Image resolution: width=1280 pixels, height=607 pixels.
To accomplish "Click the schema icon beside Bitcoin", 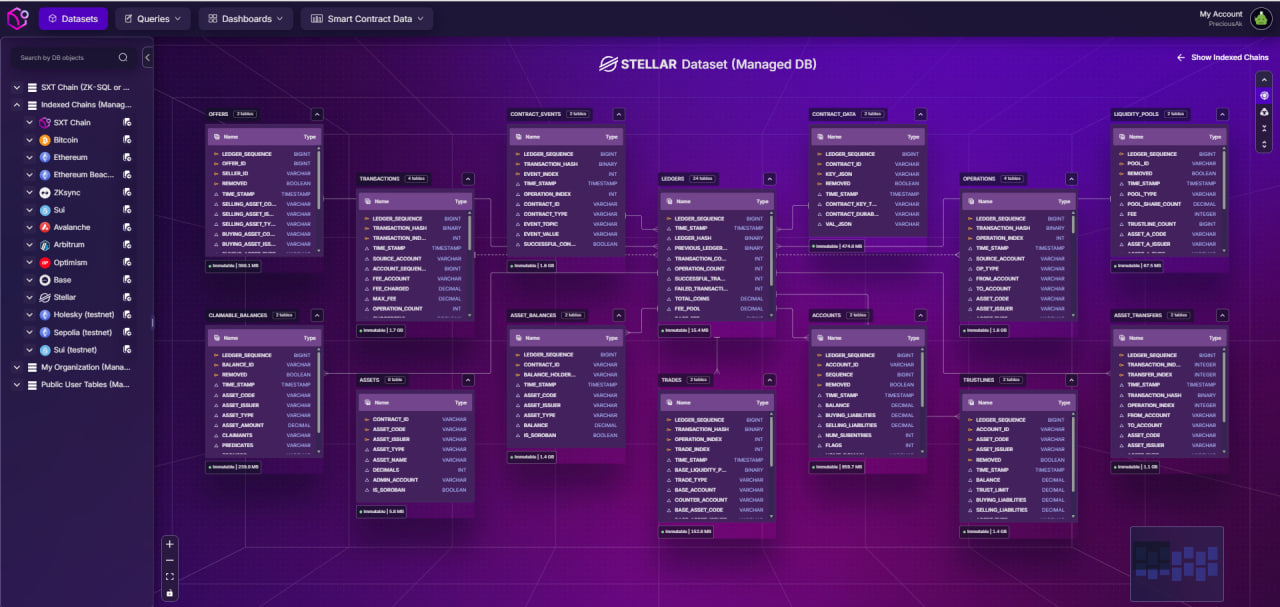I will point(128,140).
